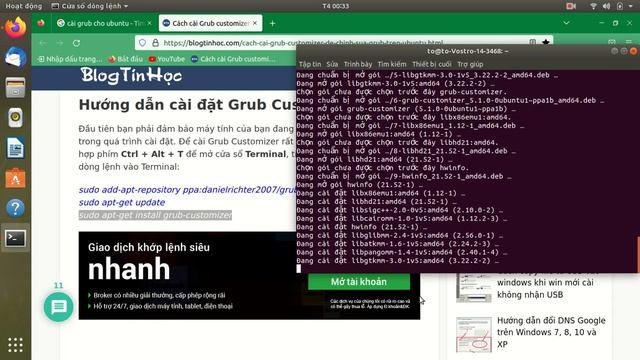Open Trợ giúp menu in terminal
The image size is (640, 360).
[470, 64]
